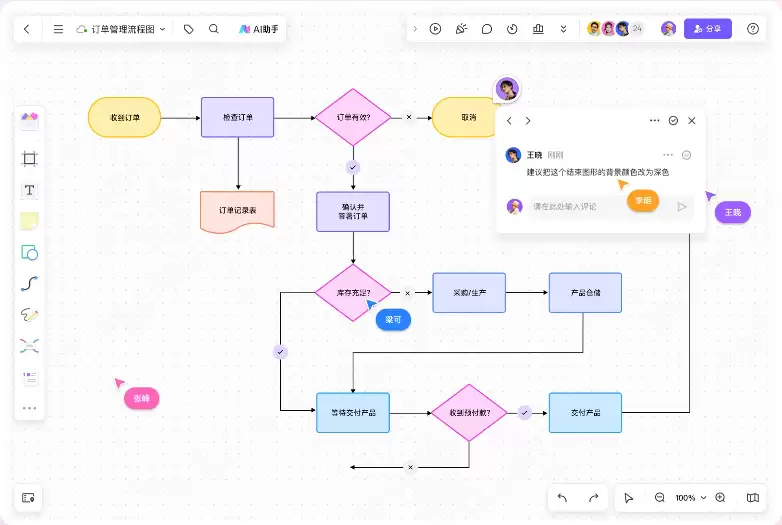Select the pen drawing tool
Image resolution: width=782 pixels, height=525 pixels.
[x=29, y=315]
